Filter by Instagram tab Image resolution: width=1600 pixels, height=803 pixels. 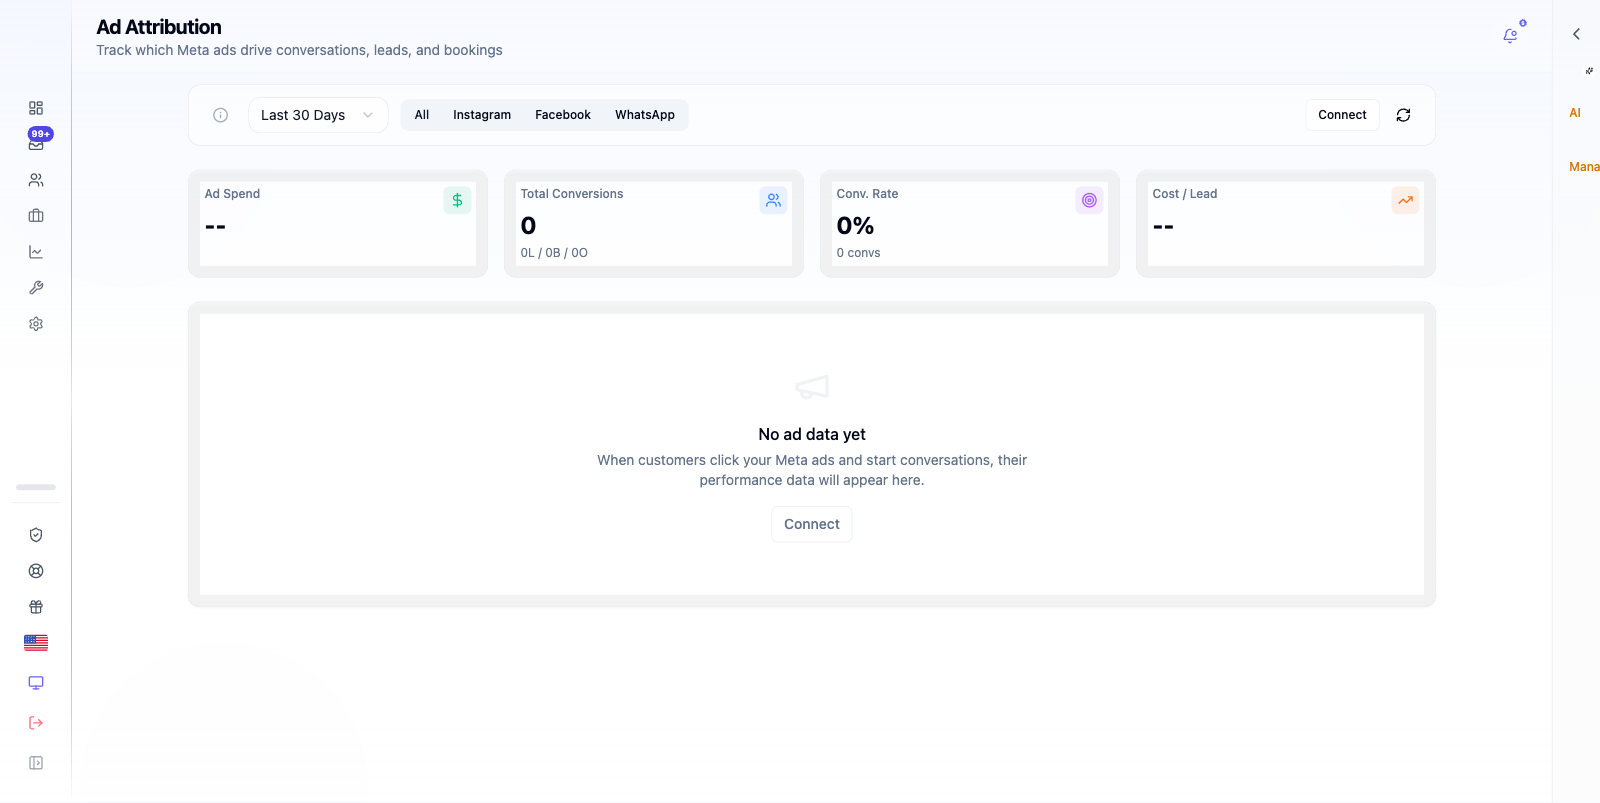(x=482, y=115)
